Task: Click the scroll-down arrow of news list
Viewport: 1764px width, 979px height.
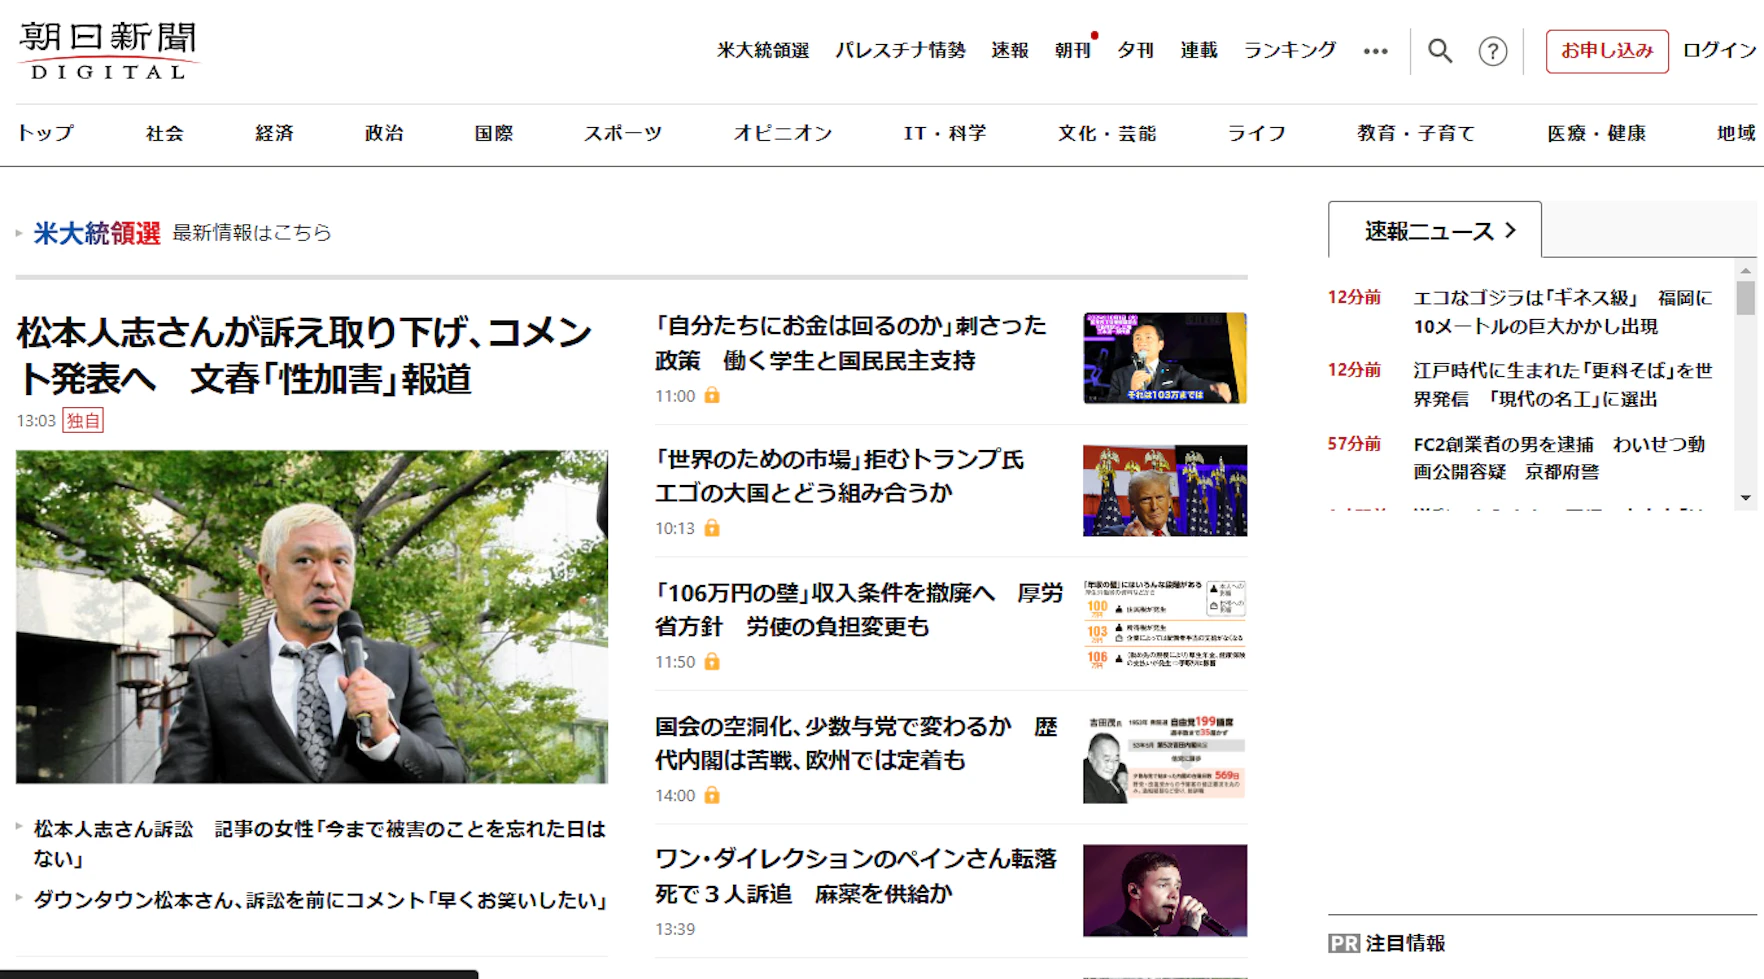Action: coord(1745,498)
